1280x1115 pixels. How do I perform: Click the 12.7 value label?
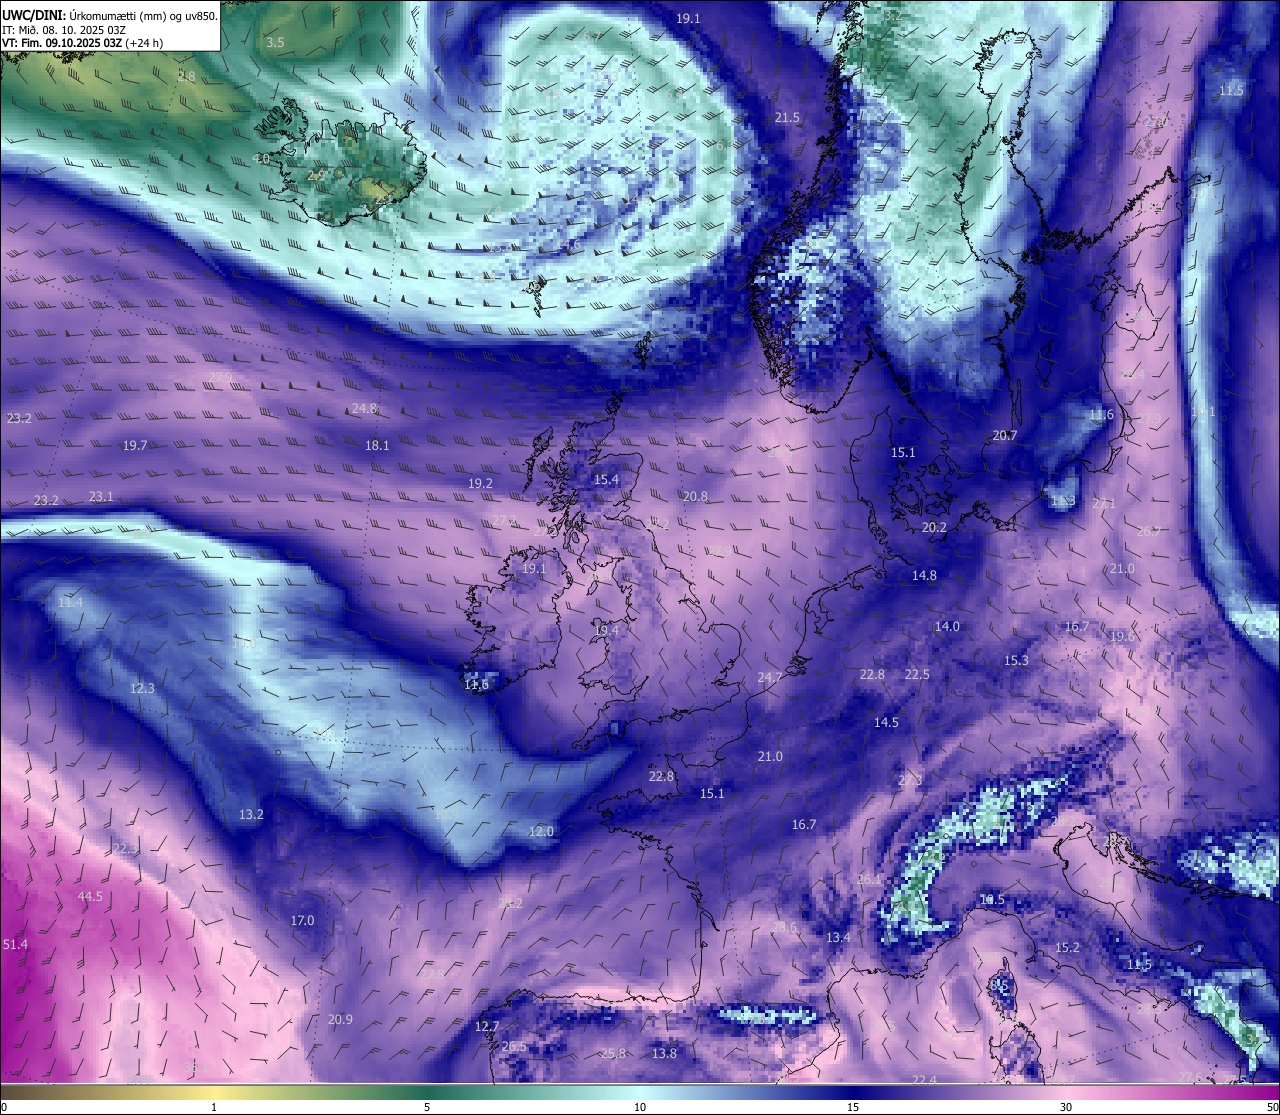click(x=486, y=1026)
